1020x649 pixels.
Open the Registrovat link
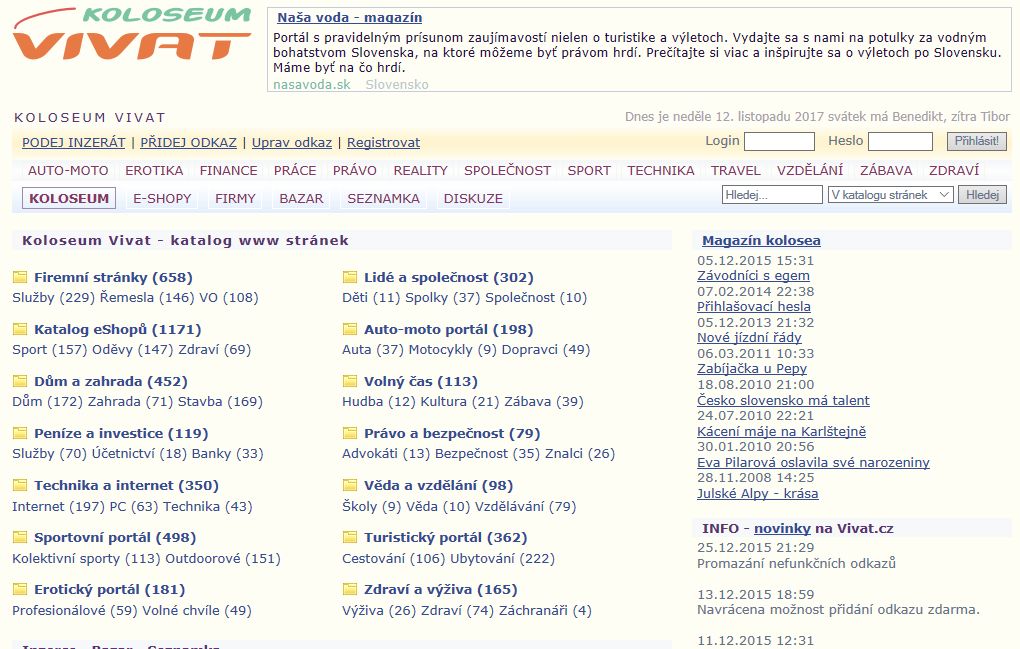[383, 143]
